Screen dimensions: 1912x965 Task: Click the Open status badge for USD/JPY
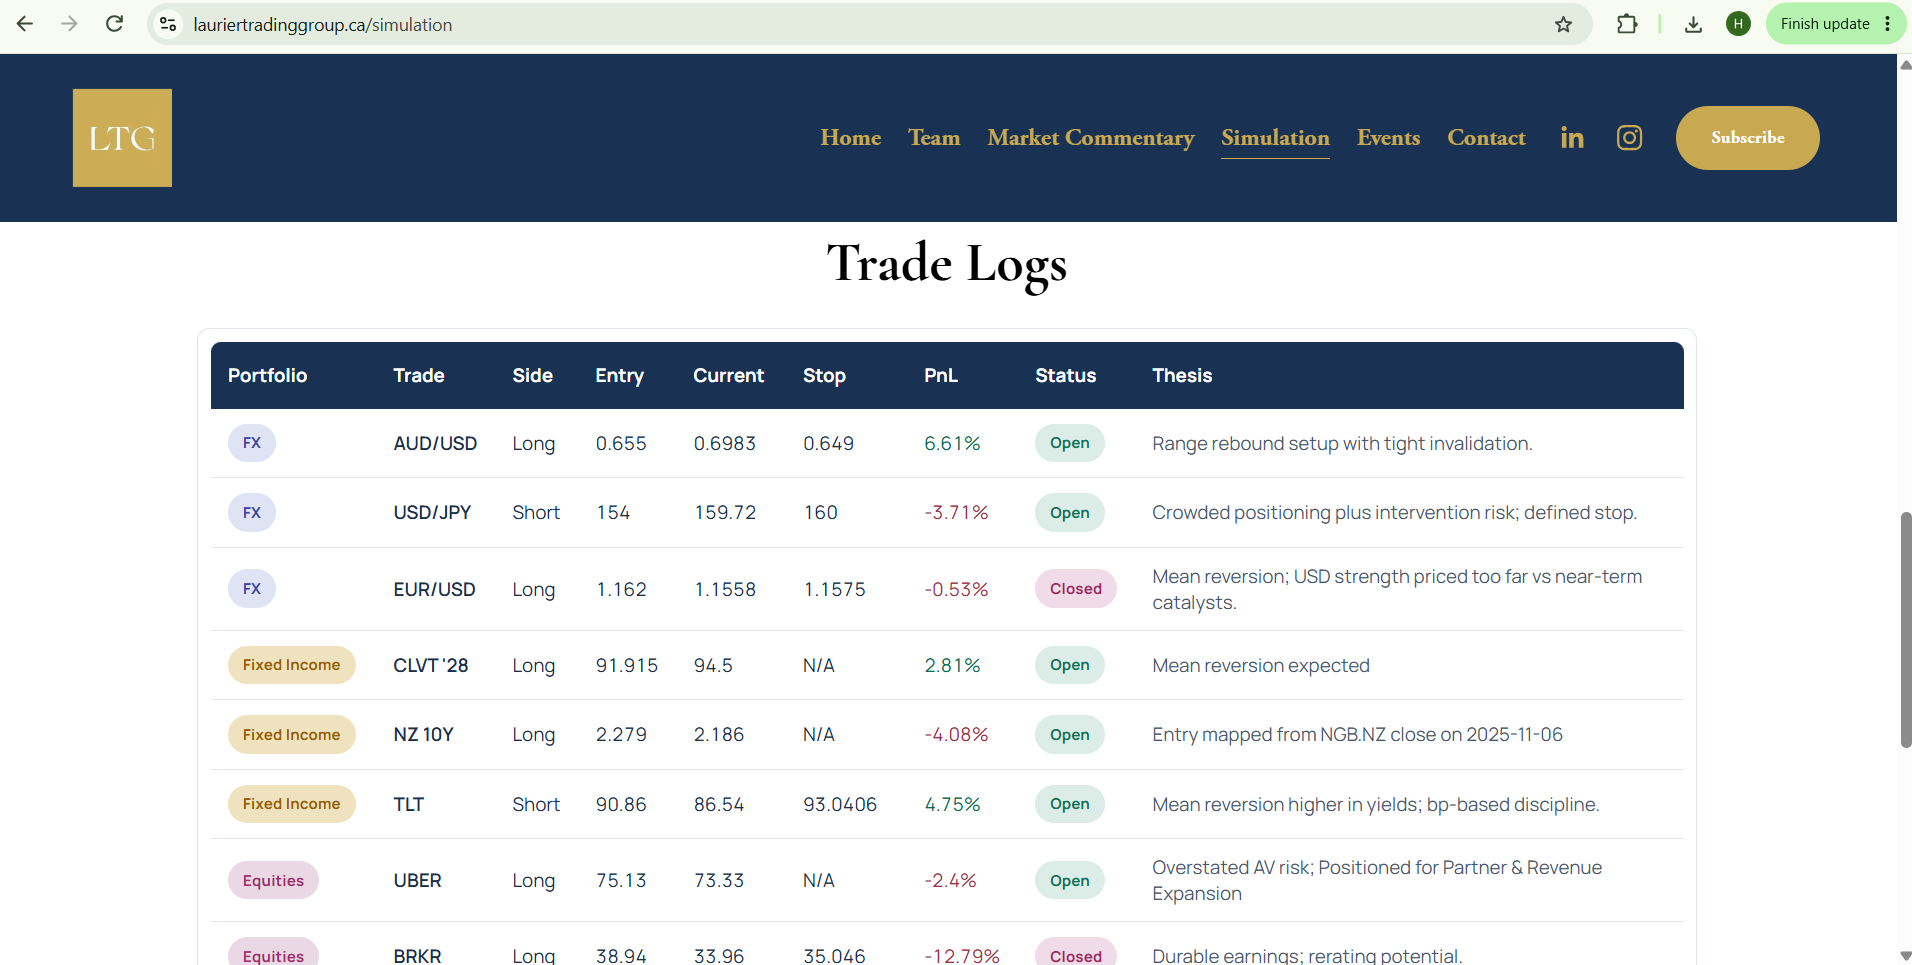pyautogui.click(x=1069, y=513)
